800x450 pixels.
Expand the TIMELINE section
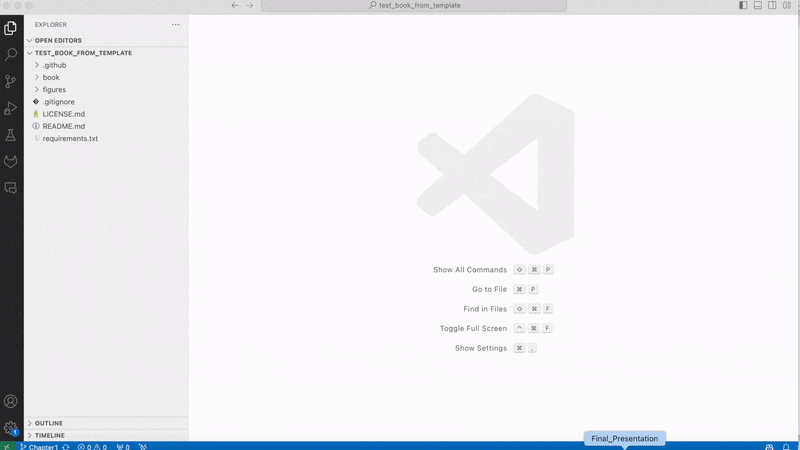[x=107, y=435]
